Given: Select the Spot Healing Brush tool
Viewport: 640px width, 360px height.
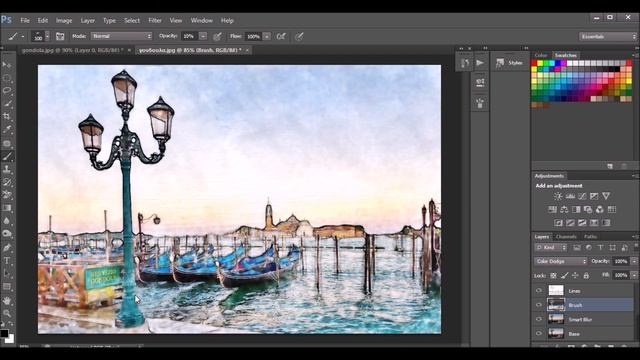Looking at the screenshot, I should tap(7, 143).
